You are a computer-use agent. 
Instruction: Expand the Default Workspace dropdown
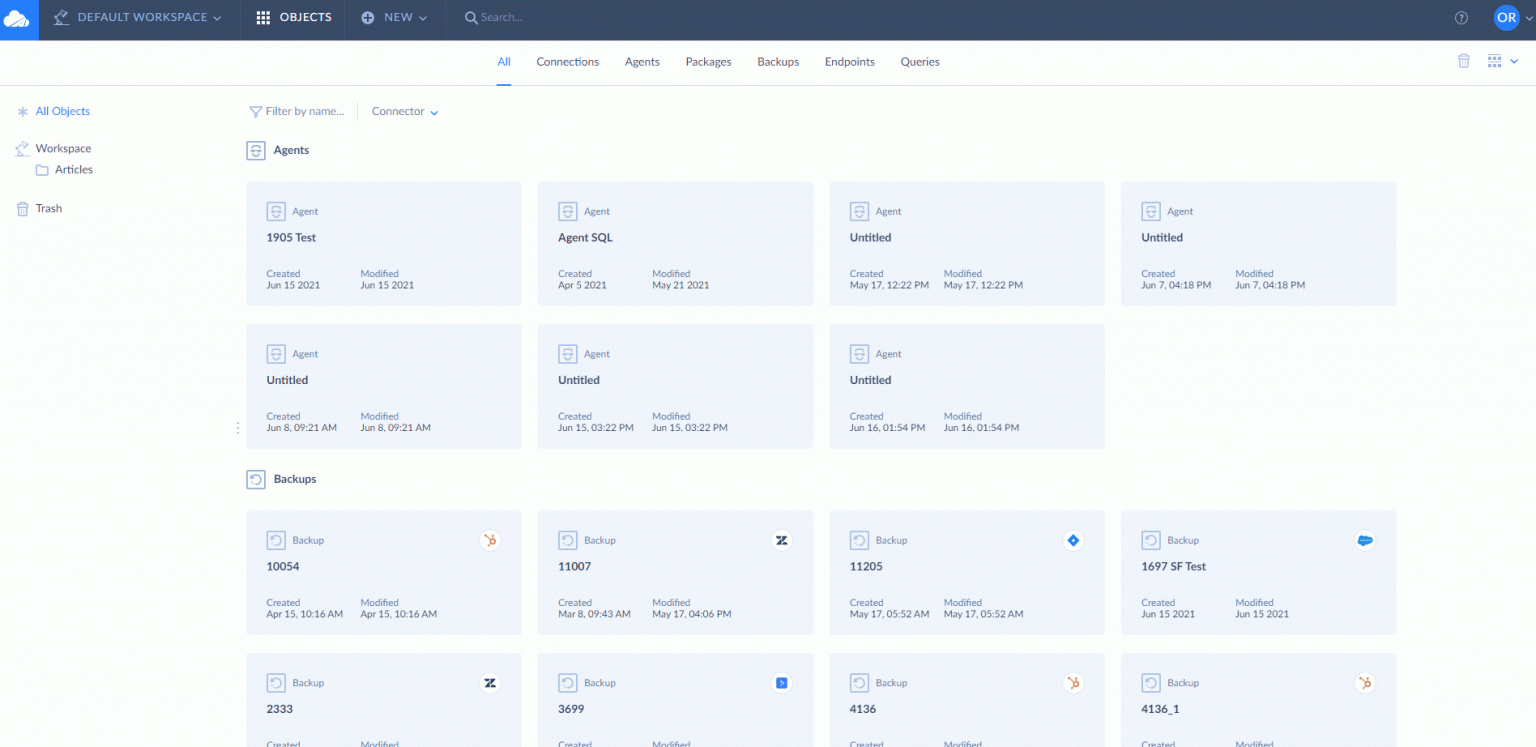coord(139,18)
